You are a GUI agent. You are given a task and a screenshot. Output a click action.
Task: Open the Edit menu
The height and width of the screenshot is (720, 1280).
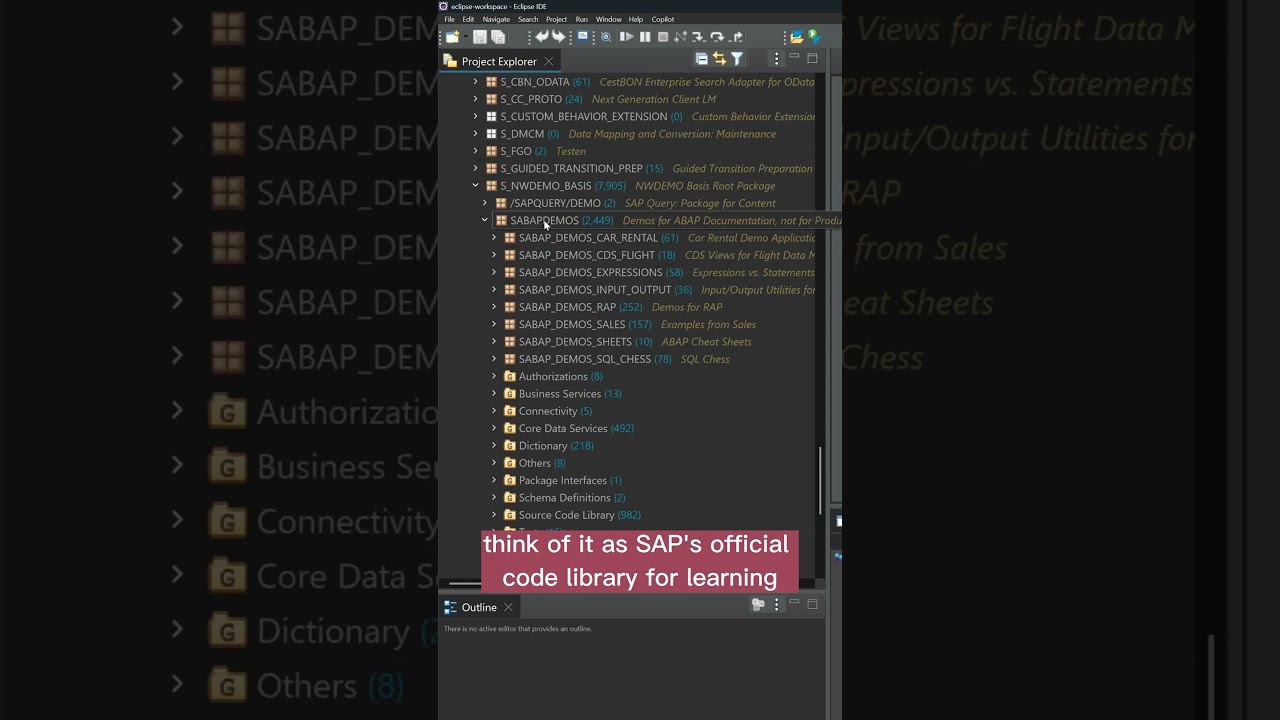[x=468, y=19]
